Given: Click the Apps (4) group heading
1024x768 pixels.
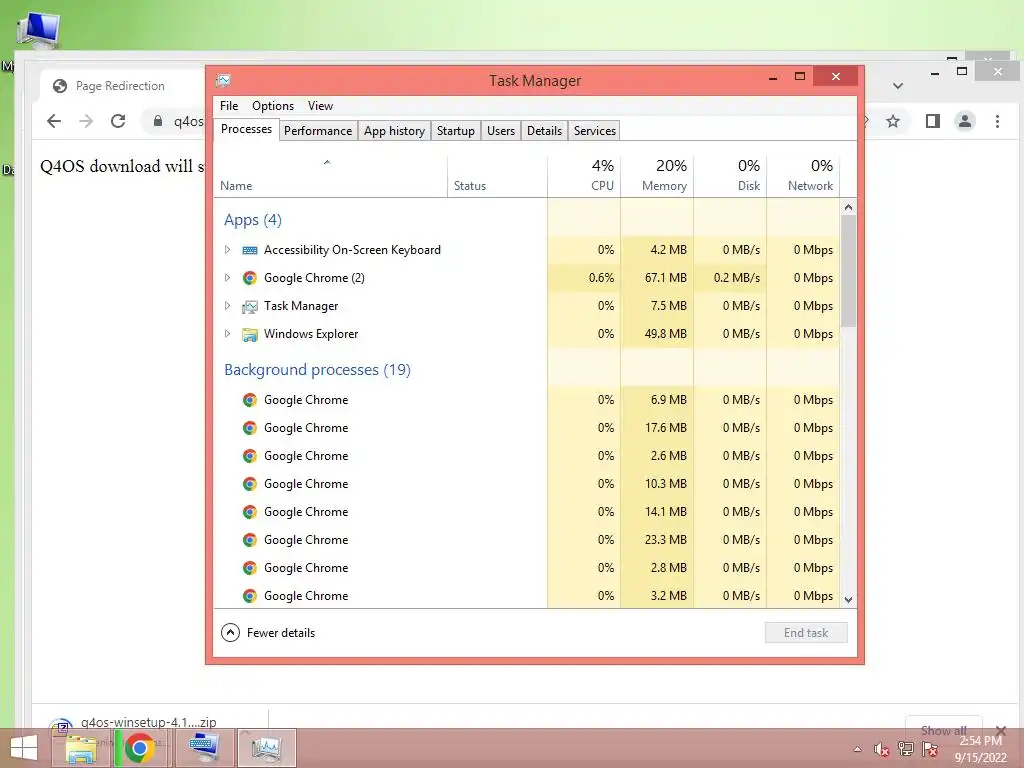Looking at the screenshot, I should point(253,220).
